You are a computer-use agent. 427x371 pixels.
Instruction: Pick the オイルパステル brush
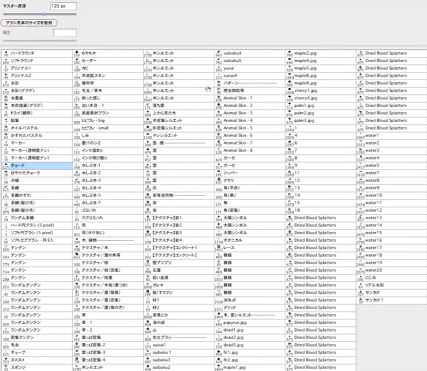pos(37,128)
